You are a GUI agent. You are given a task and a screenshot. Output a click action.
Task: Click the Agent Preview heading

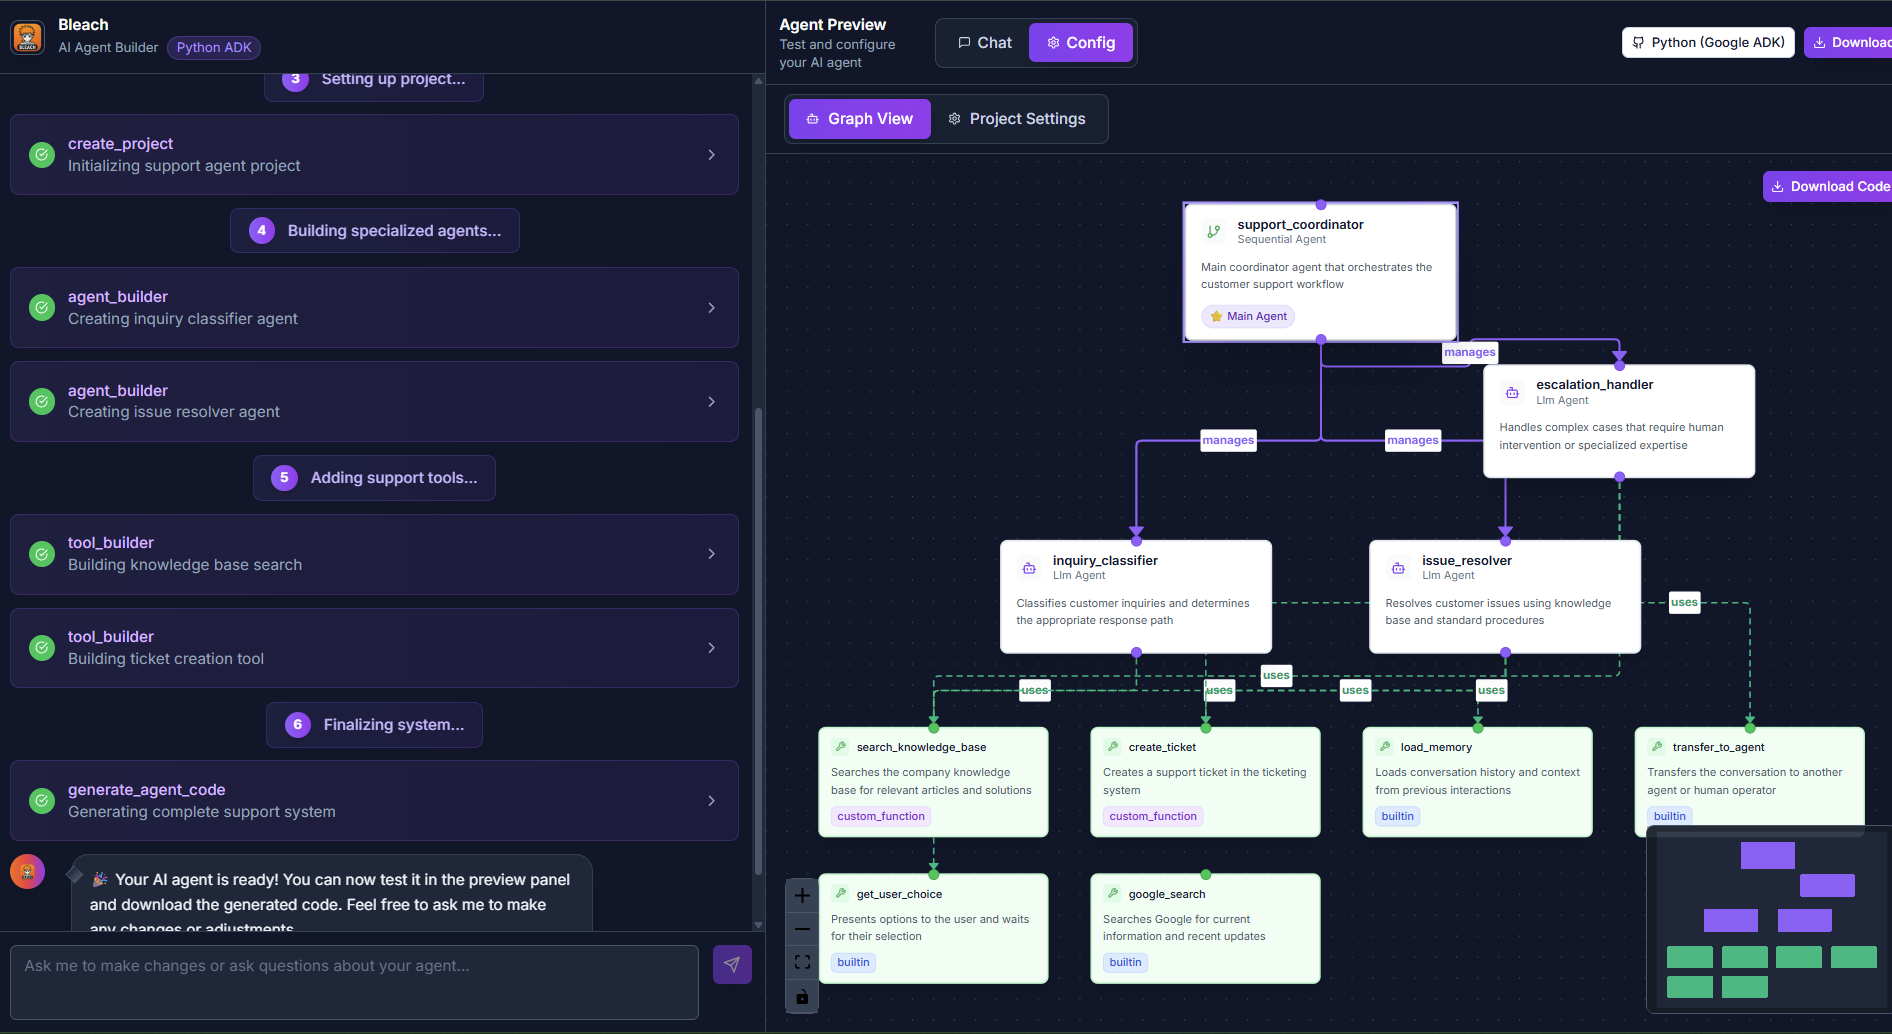832,25
